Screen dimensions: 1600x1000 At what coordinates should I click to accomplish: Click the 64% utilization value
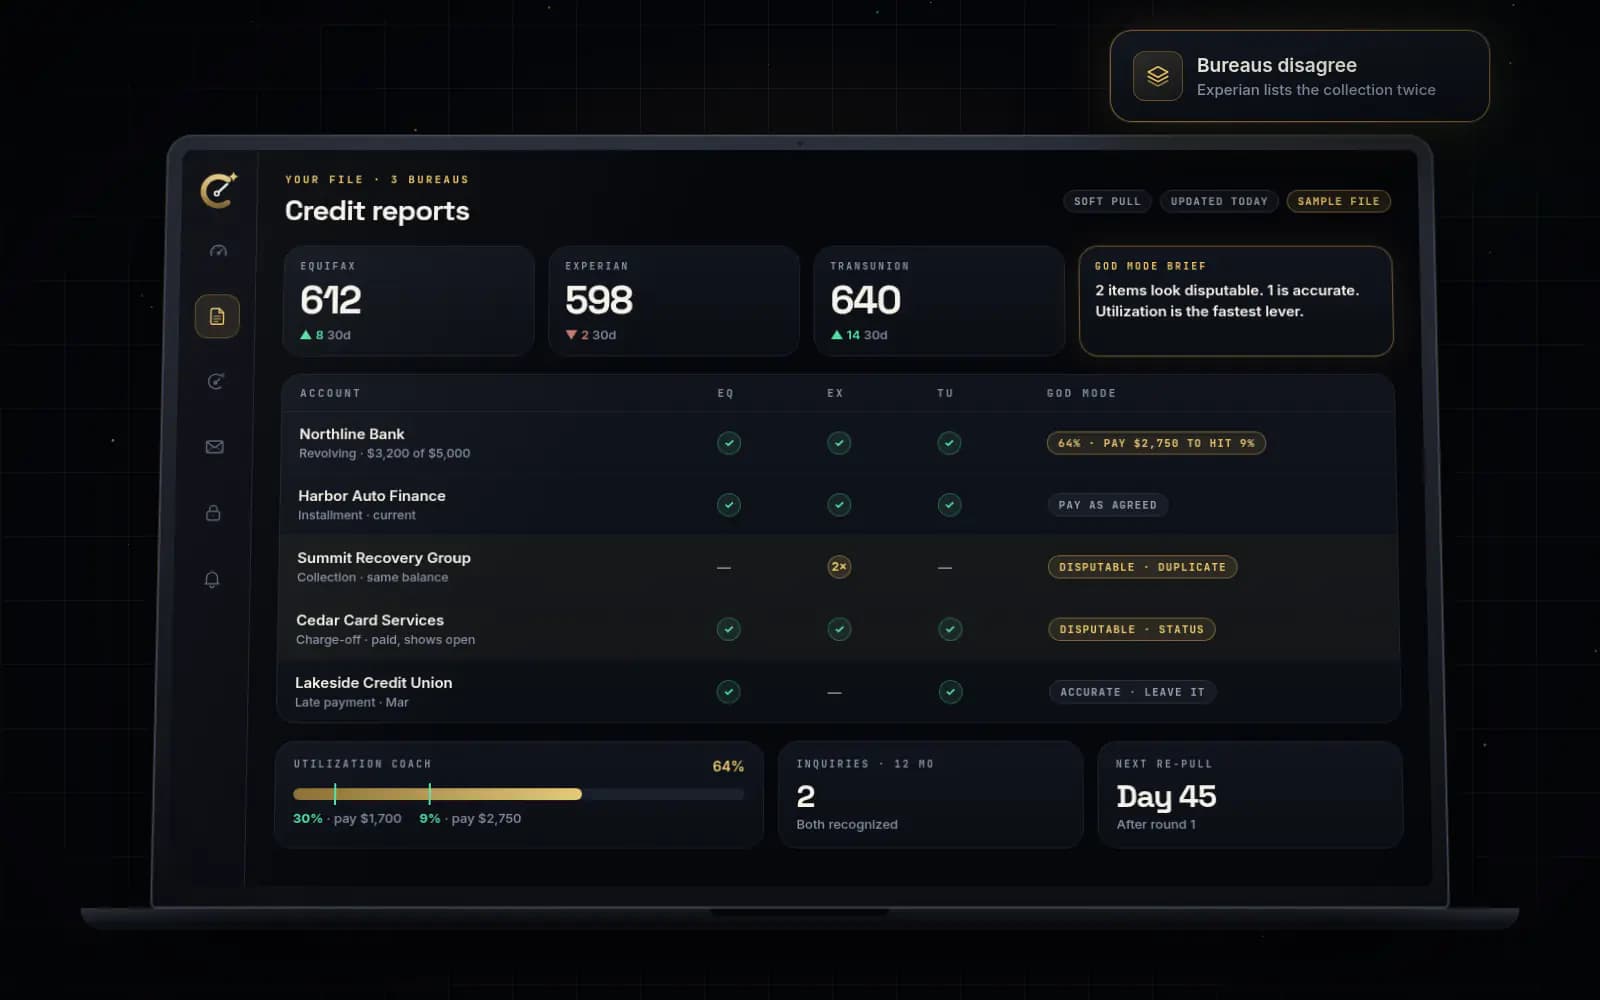[728, 766]
